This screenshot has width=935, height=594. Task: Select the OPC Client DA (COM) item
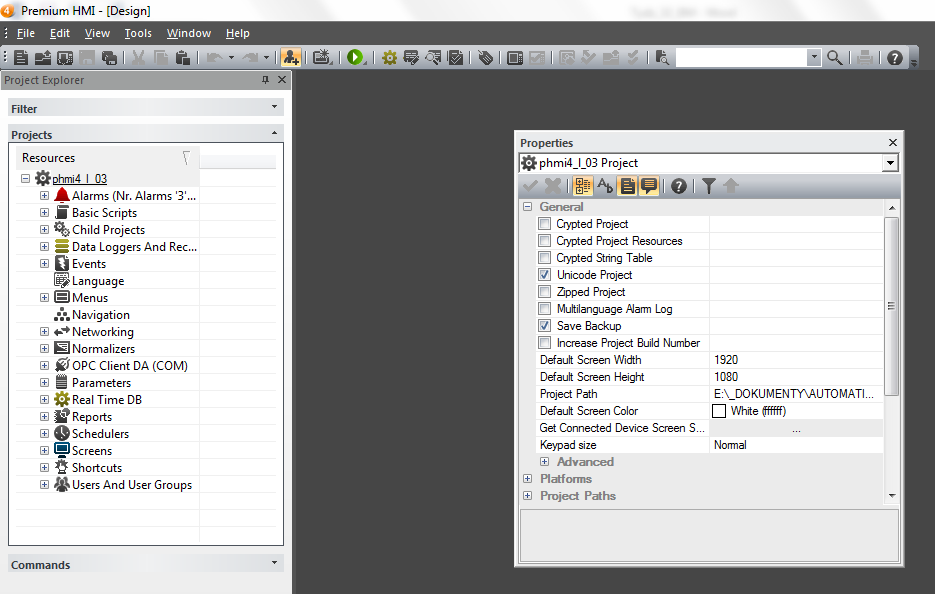click(x=130, y=366)
